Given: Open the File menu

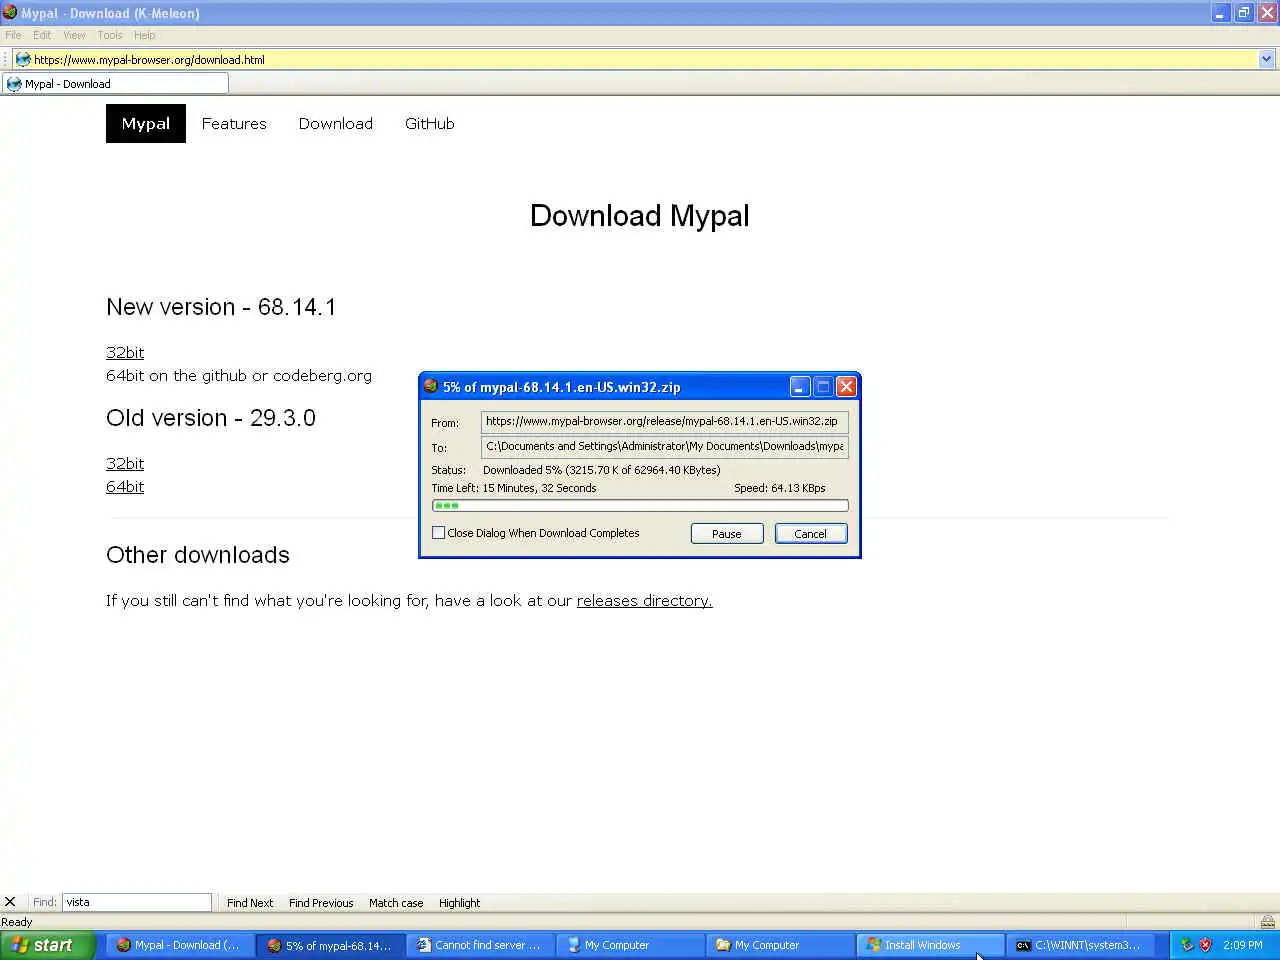Looking at the screenshot, I should tap(14, 35).
